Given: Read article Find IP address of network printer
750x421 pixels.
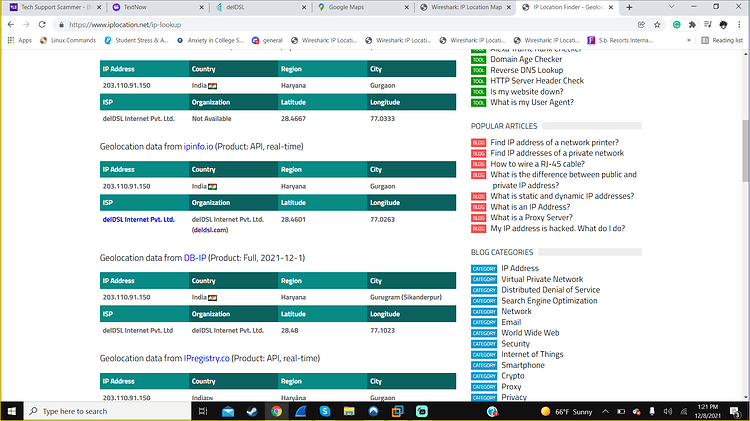Looking at the screenshot, I should click(554, 142).
